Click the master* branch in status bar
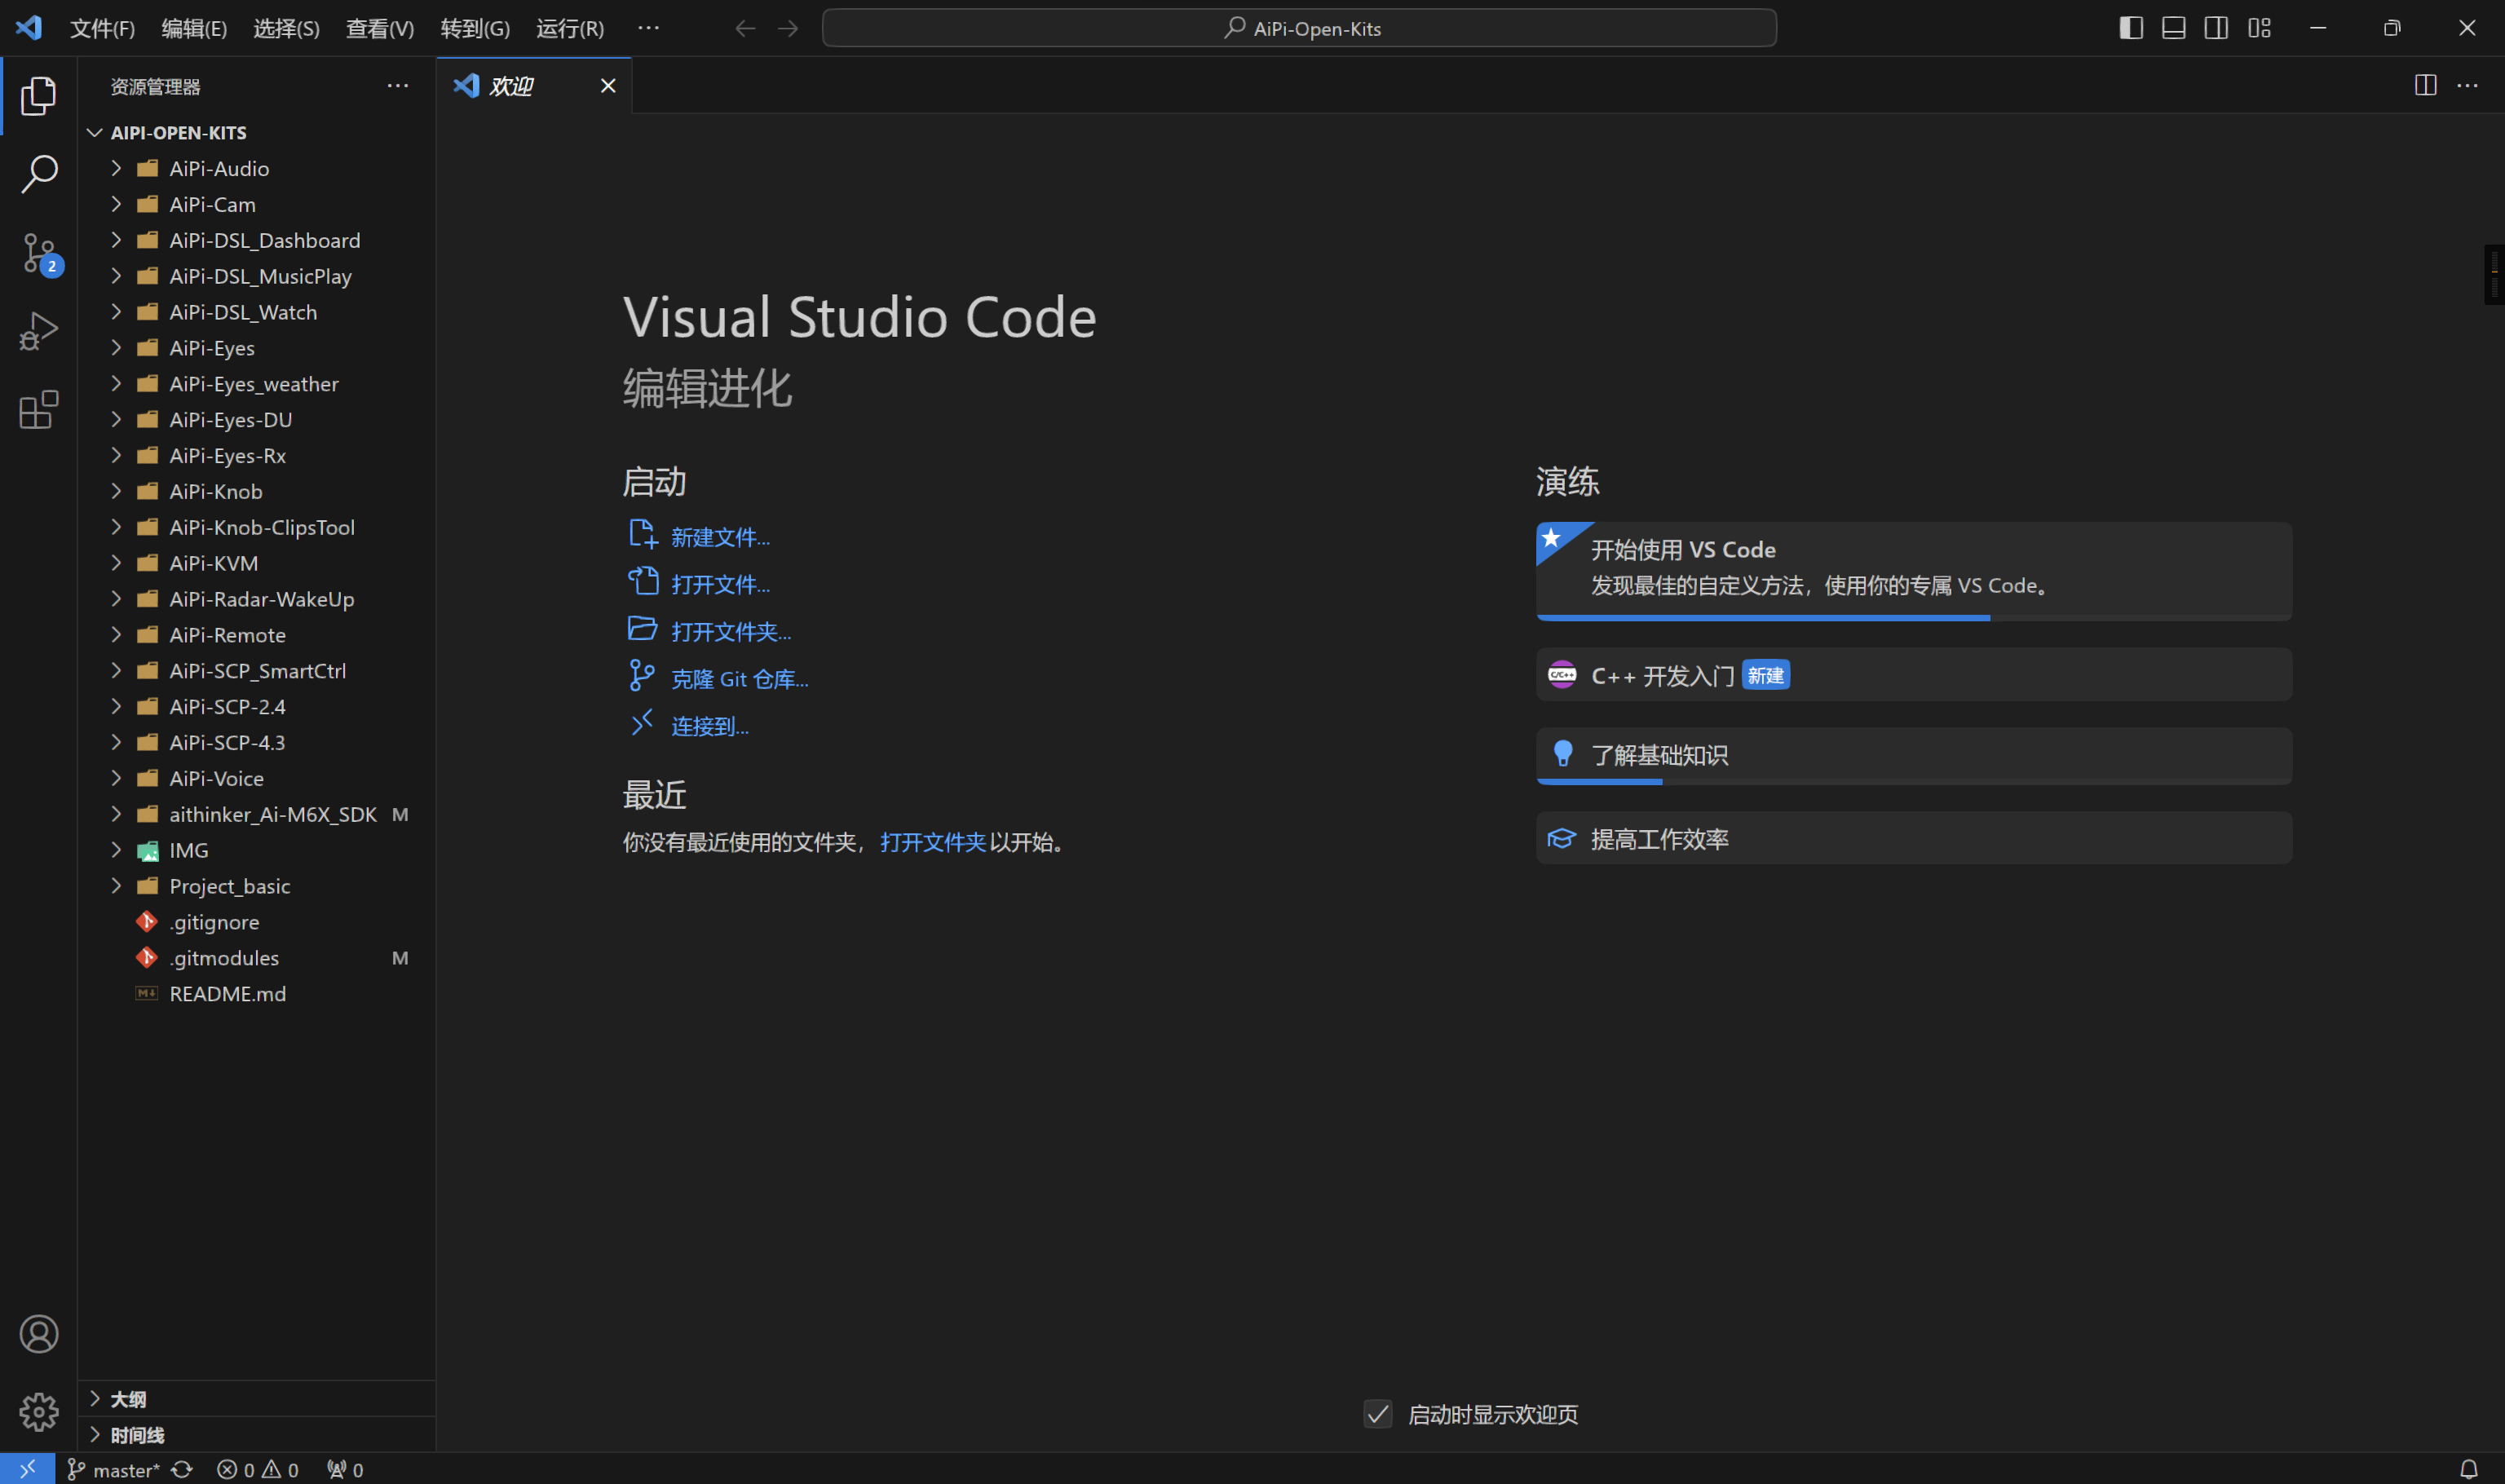Screen dimensions: 2505x1484 (x=113, y=1469)
